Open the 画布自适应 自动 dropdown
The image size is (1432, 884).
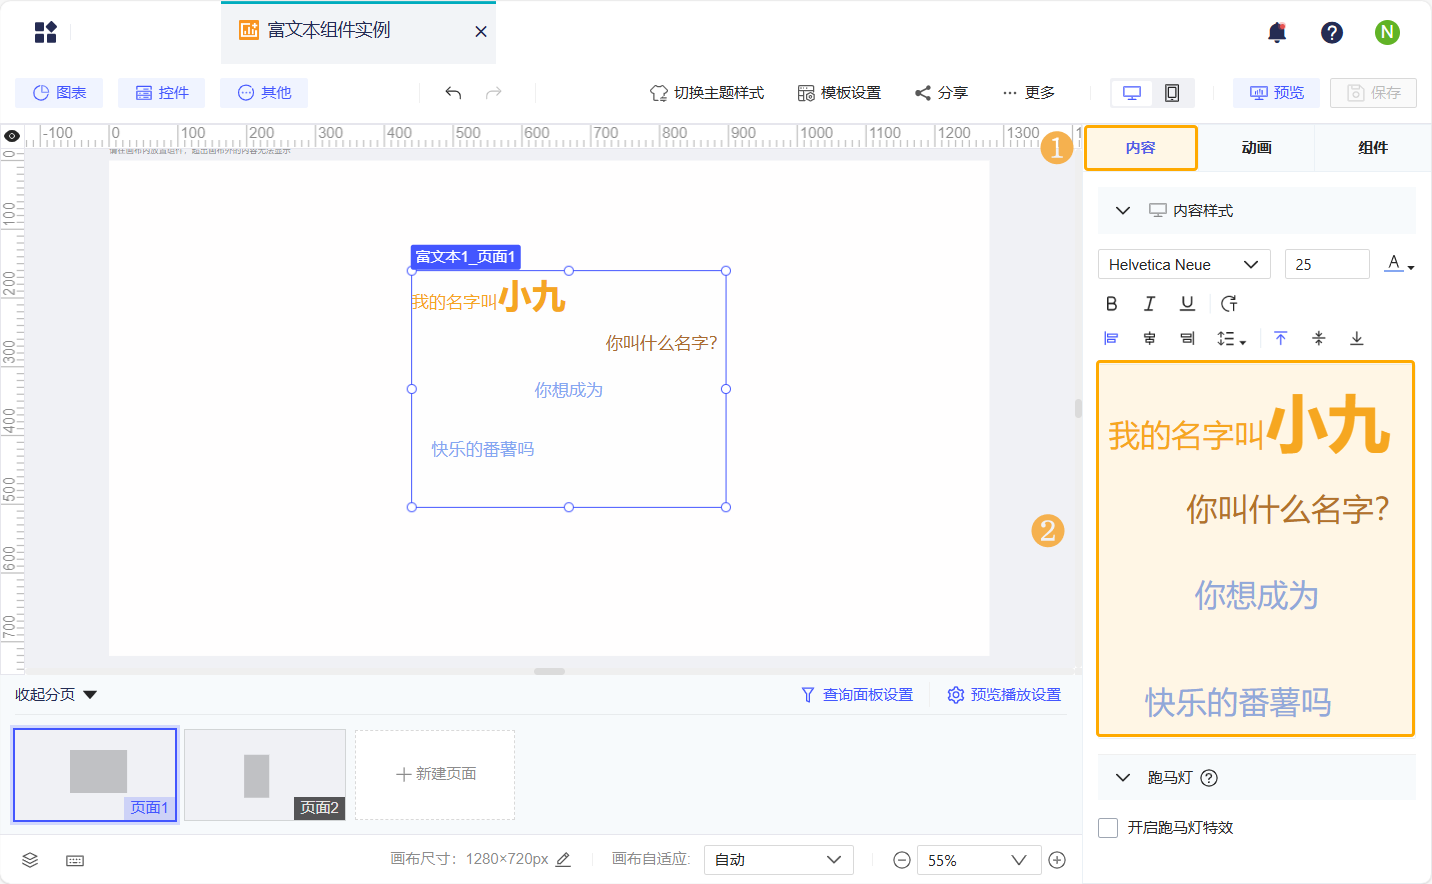click(778, 859)
